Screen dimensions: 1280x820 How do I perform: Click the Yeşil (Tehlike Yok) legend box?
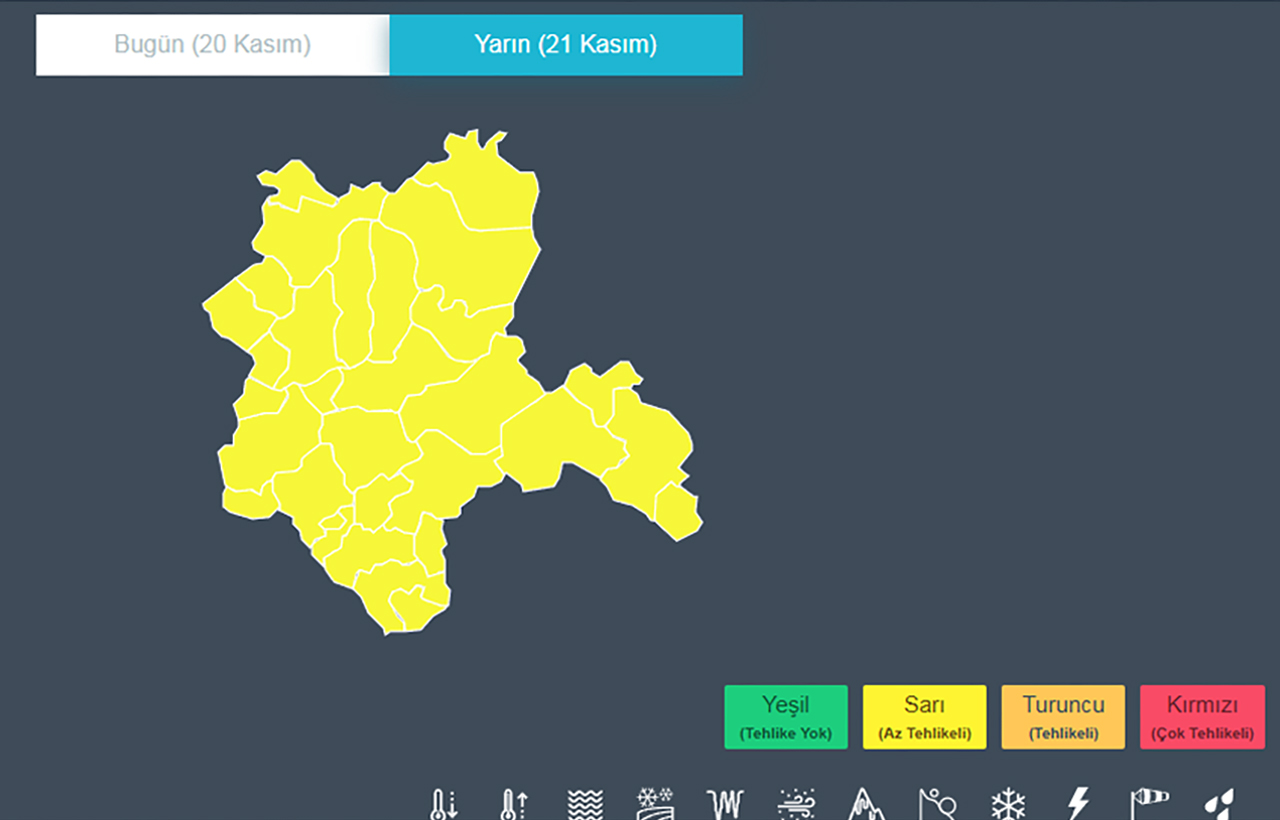tap(785, 717)
